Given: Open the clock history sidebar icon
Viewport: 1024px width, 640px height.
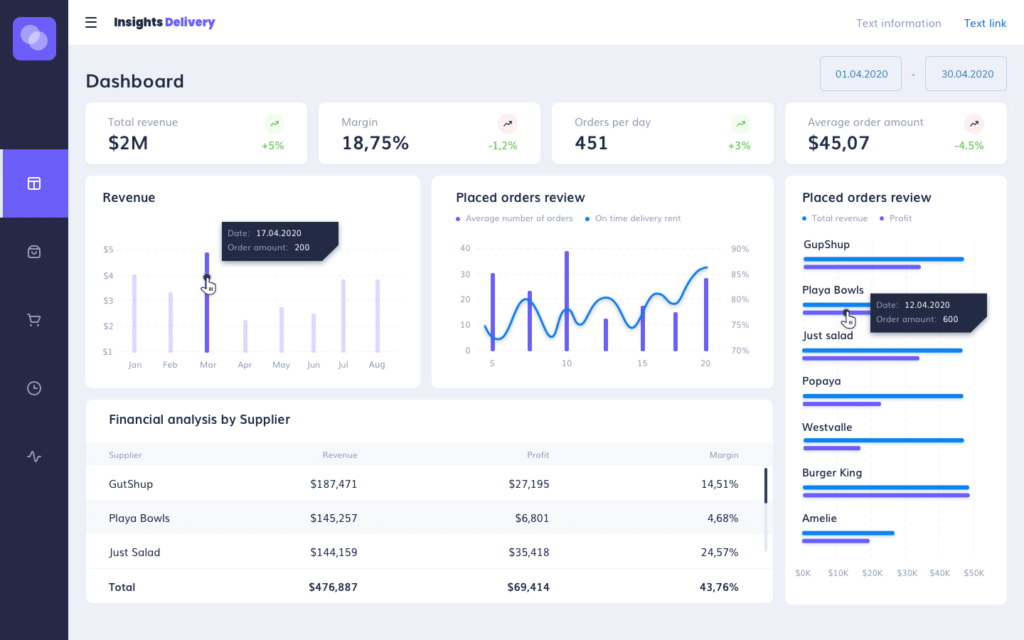Looking at the screenshot, I should point(34,388).
